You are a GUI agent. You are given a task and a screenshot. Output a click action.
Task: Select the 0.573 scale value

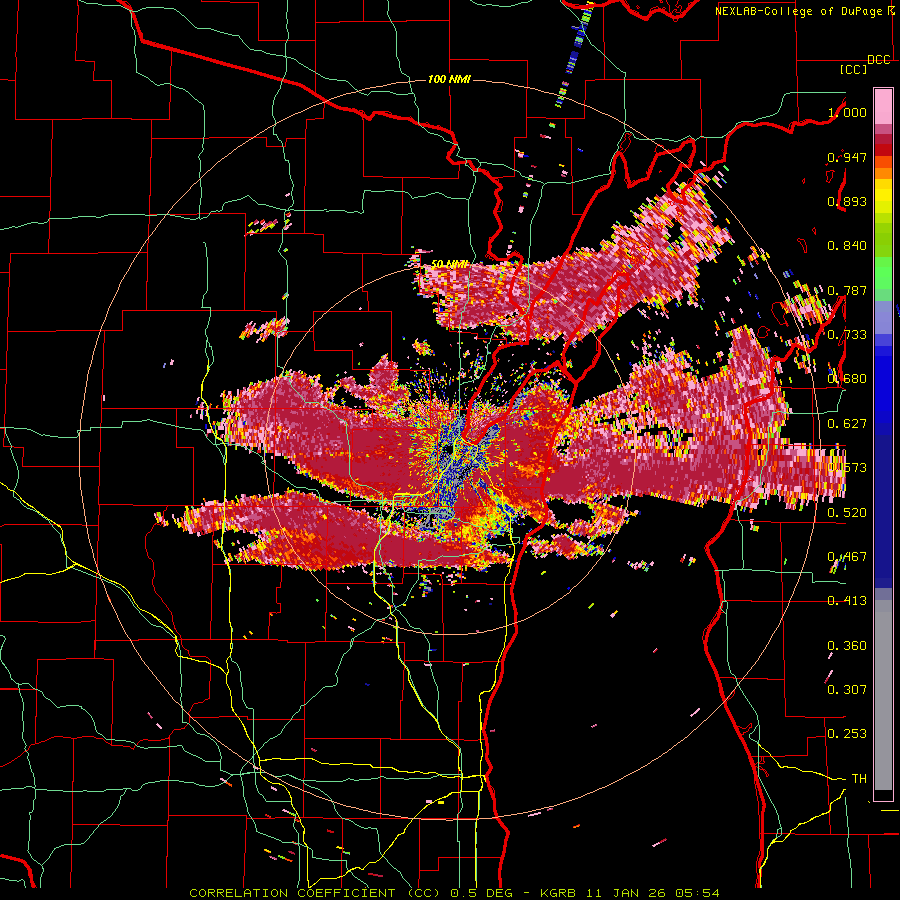847,468
